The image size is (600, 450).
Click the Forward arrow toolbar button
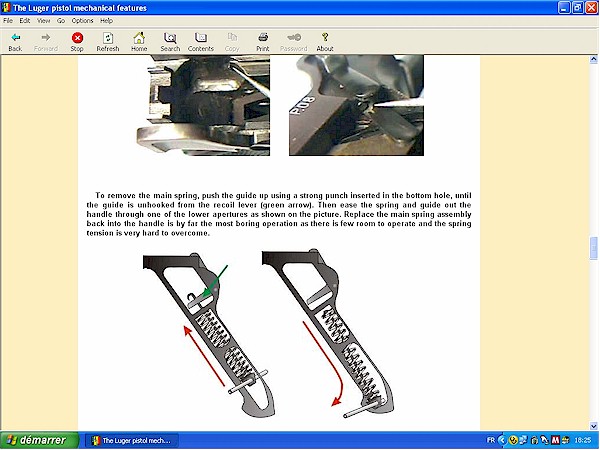[46, 42]
